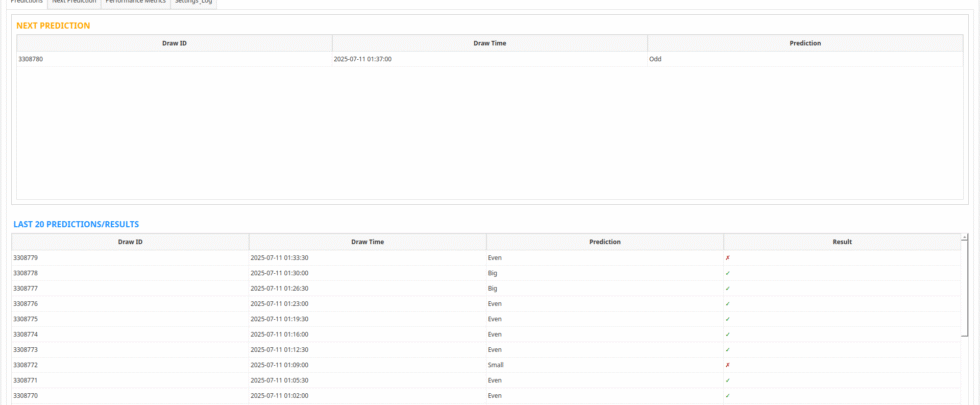Click the green check result for draw 3308776
980x405 pixels.
click(x=727, y=304)
